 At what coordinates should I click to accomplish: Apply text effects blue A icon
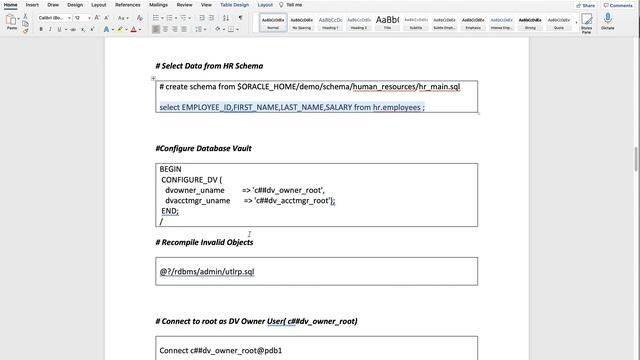tap(106, 29)
